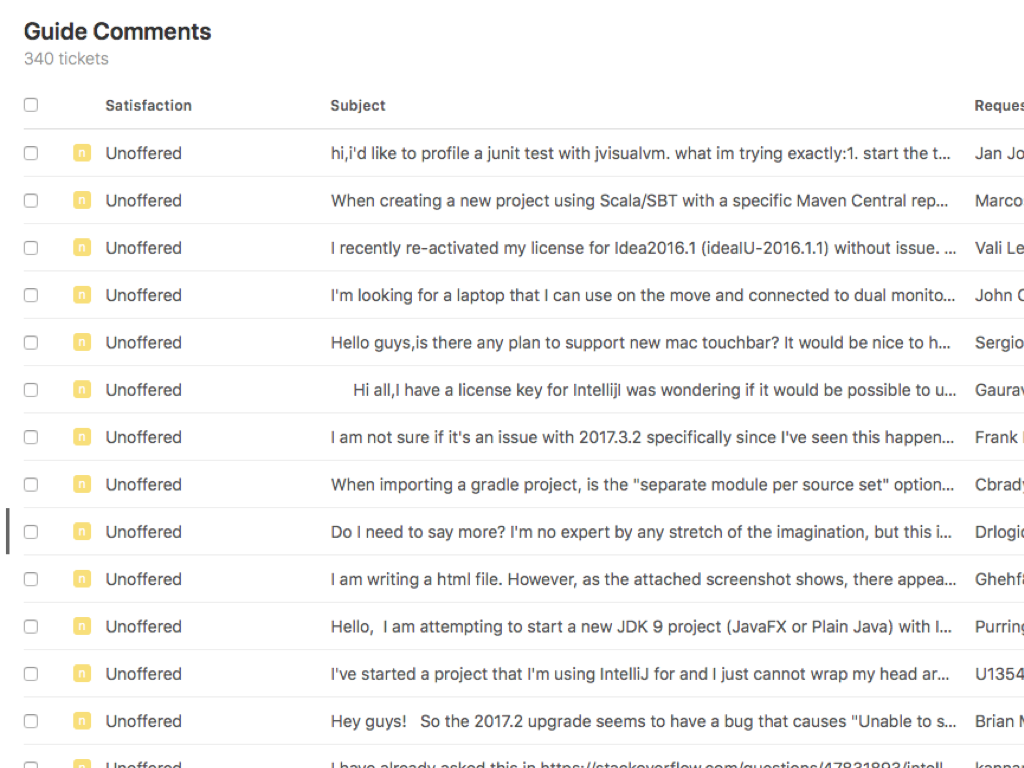1024x768 pixels.
Task: Click the status badge on the JDK 9 project ticket
Action: click(82, 627)
